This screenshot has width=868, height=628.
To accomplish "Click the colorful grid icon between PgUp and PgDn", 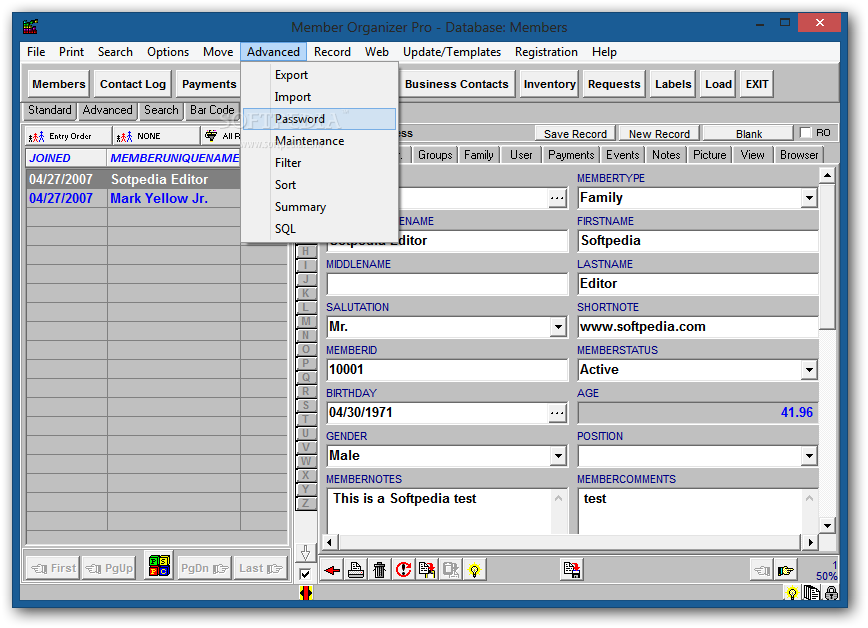I will coord(159,565).
